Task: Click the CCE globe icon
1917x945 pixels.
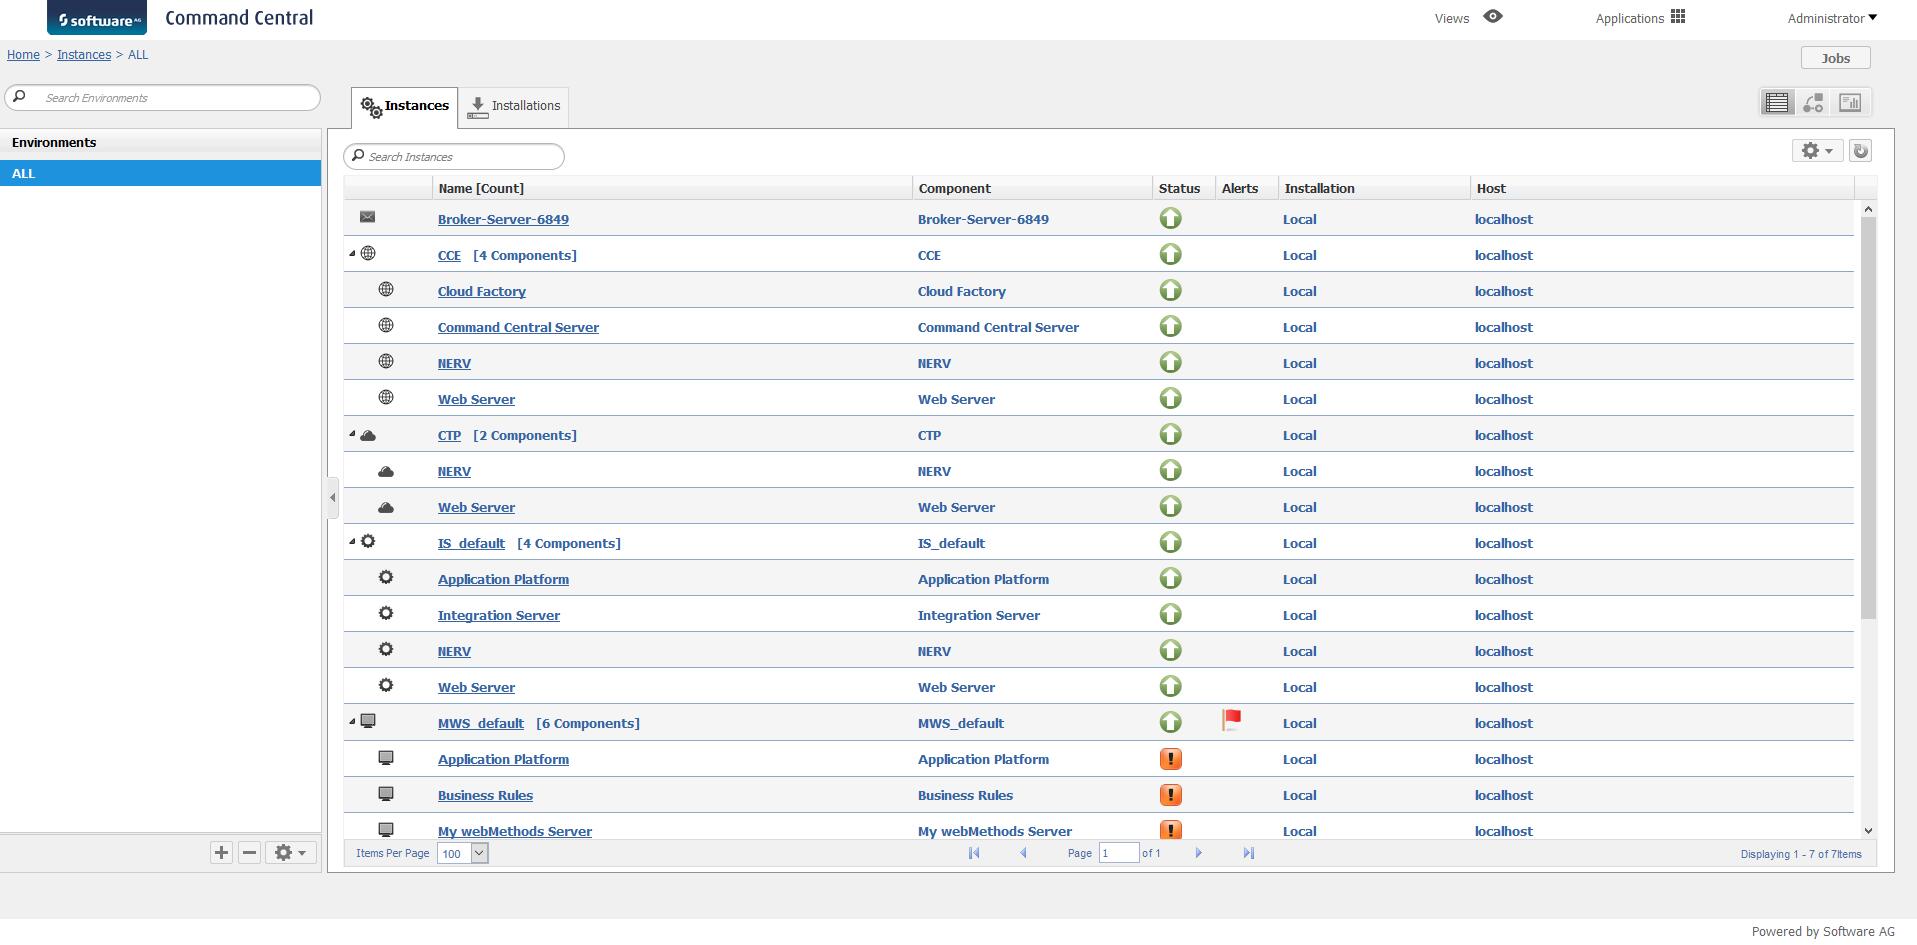Action: (368, 253)
